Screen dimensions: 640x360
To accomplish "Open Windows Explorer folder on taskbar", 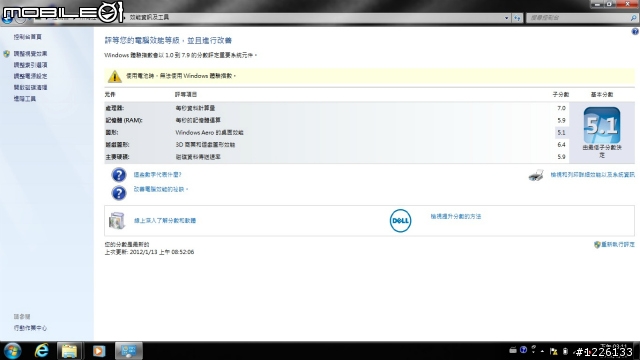I will tap(69, 351).
